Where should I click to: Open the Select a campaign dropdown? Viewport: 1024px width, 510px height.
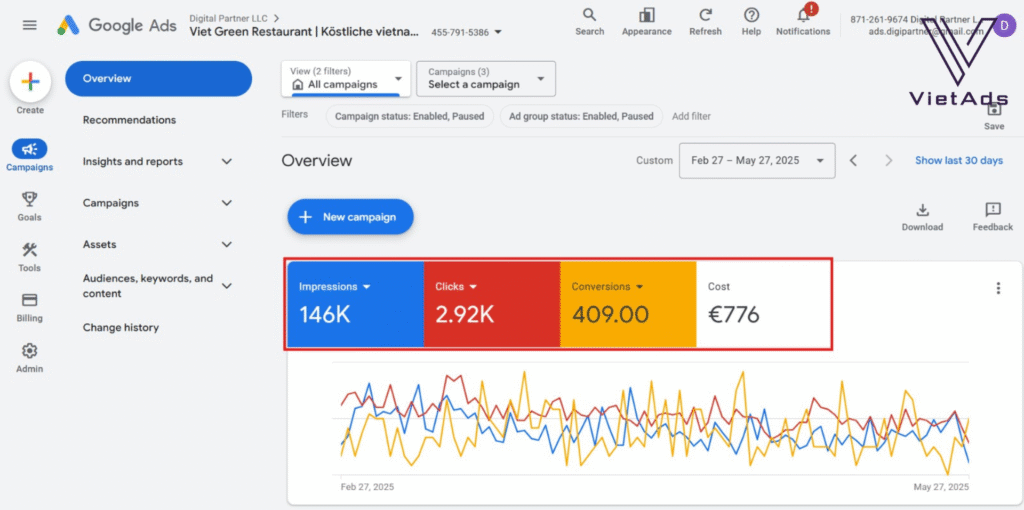coord(486,78)
